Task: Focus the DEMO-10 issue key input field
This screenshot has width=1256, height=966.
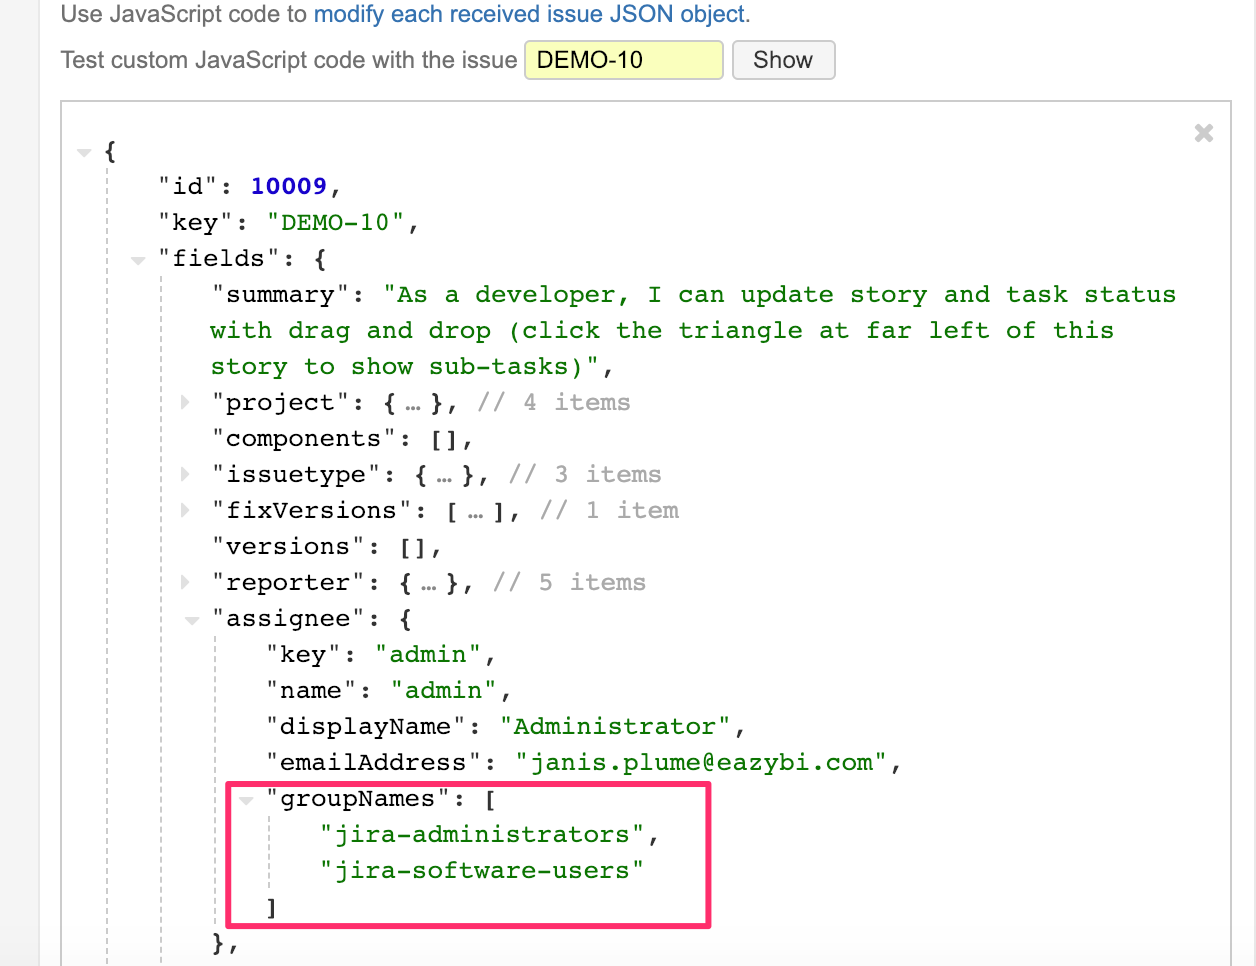Action: 623,60
